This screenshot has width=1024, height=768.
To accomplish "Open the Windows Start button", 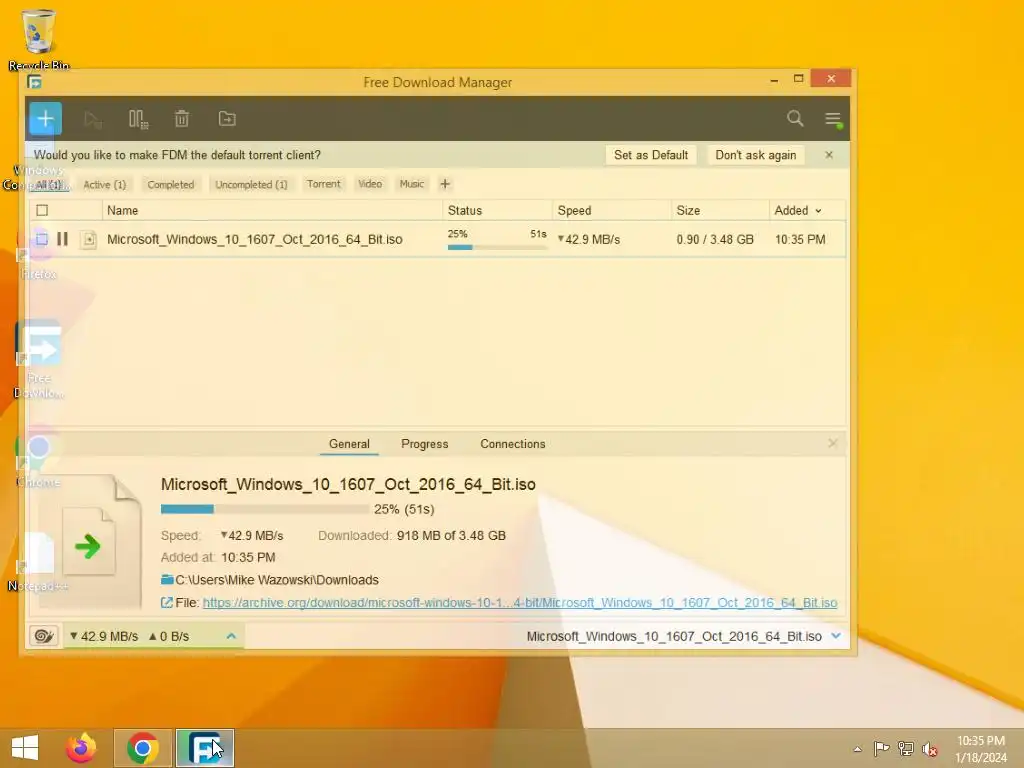I will 25,748.
